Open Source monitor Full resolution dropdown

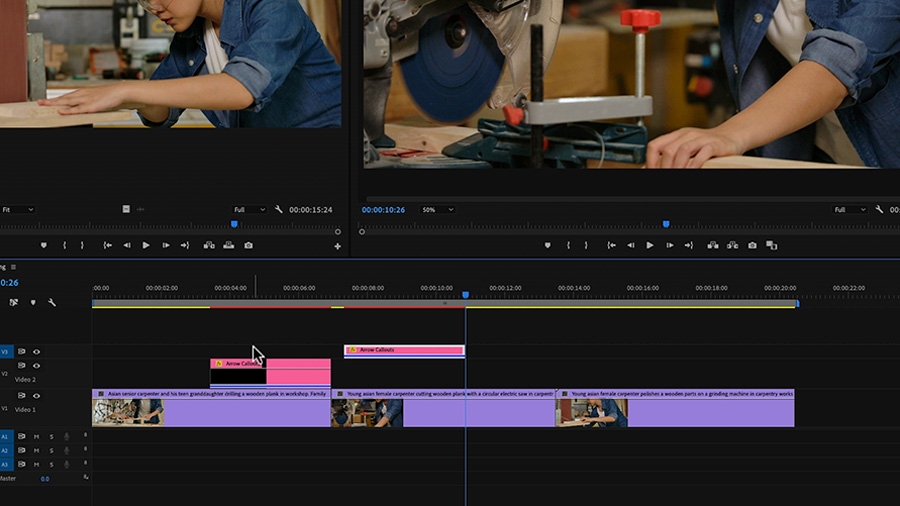click(249, 210)
